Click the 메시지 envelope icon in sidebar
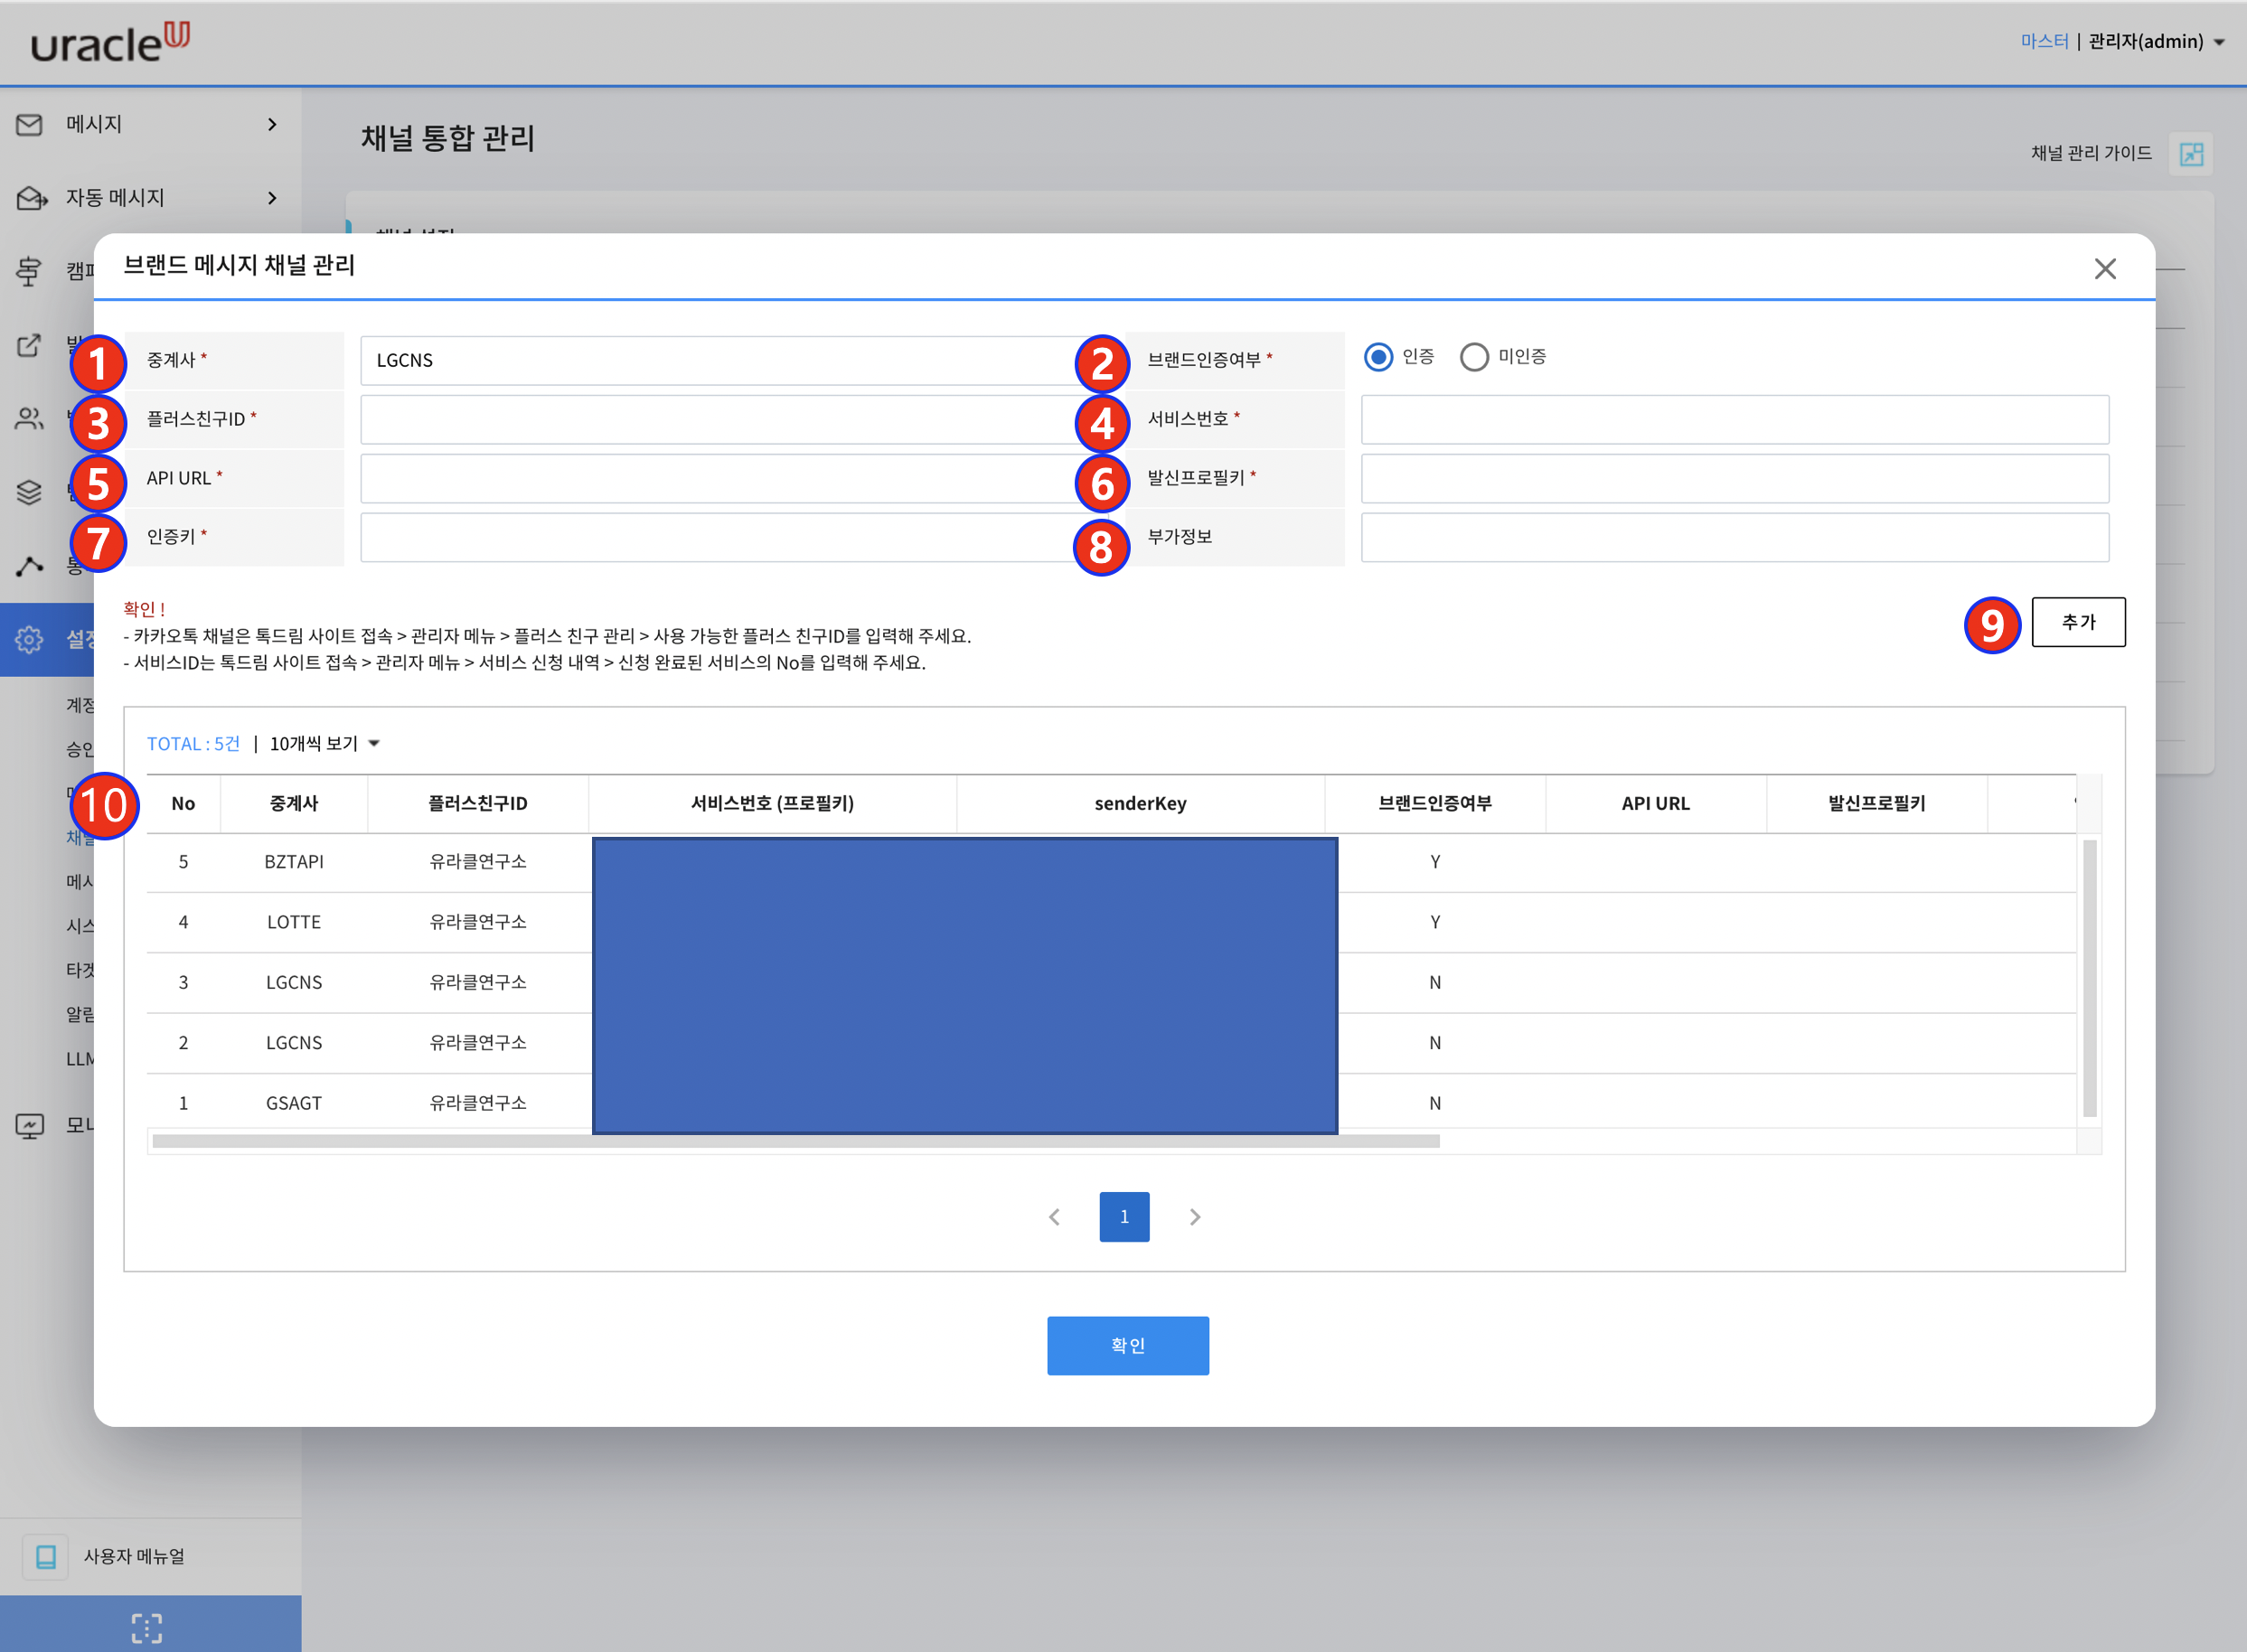This screenshot has width=2247, height=1652. (30, 124)
